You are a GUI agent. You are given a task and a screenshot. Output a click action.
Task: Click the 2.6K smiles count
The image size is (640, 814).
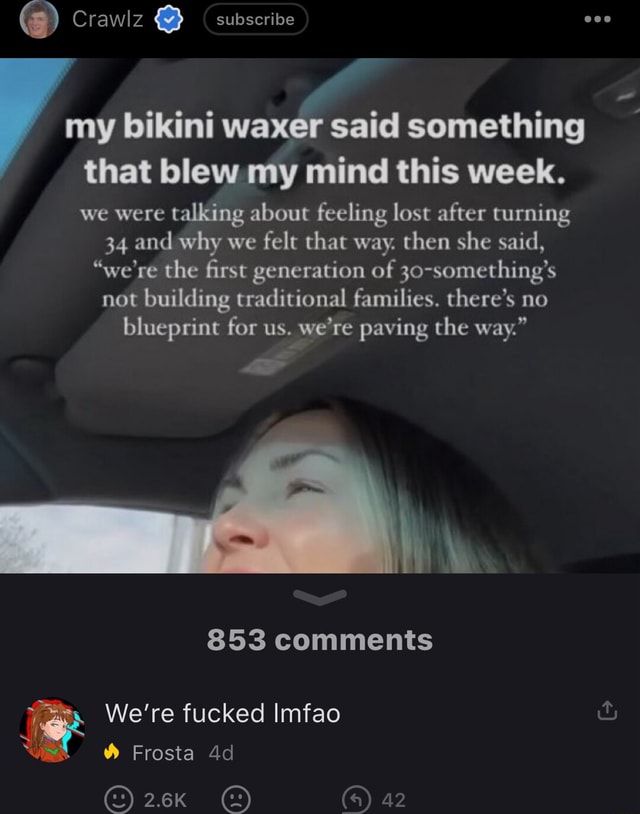pyautogui.click(x=165, y=799)
